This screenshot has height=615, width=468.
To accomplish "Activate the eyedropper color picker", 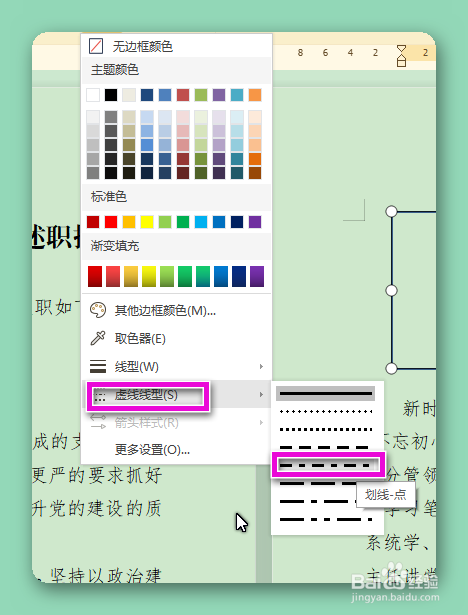I will pos(176,338).
